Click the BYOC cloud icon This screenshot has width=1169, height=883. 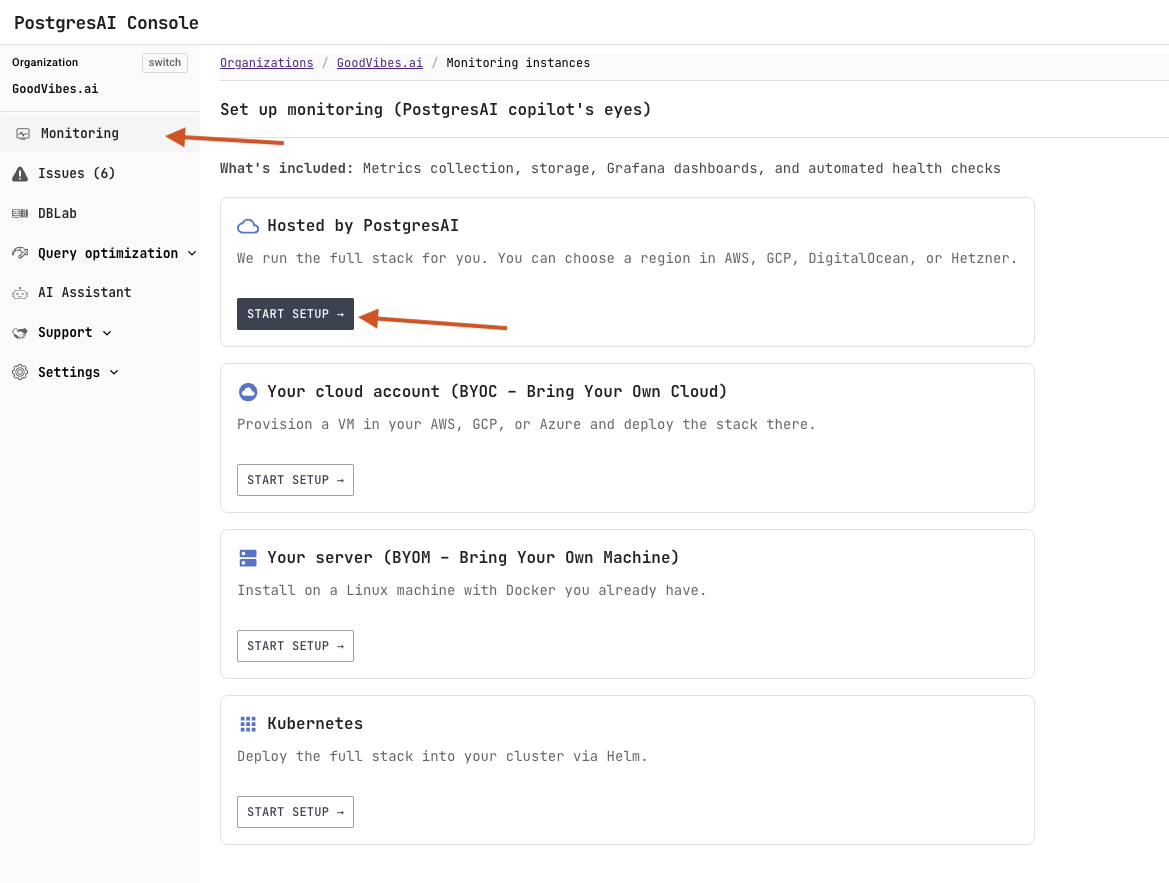(248, 391)
